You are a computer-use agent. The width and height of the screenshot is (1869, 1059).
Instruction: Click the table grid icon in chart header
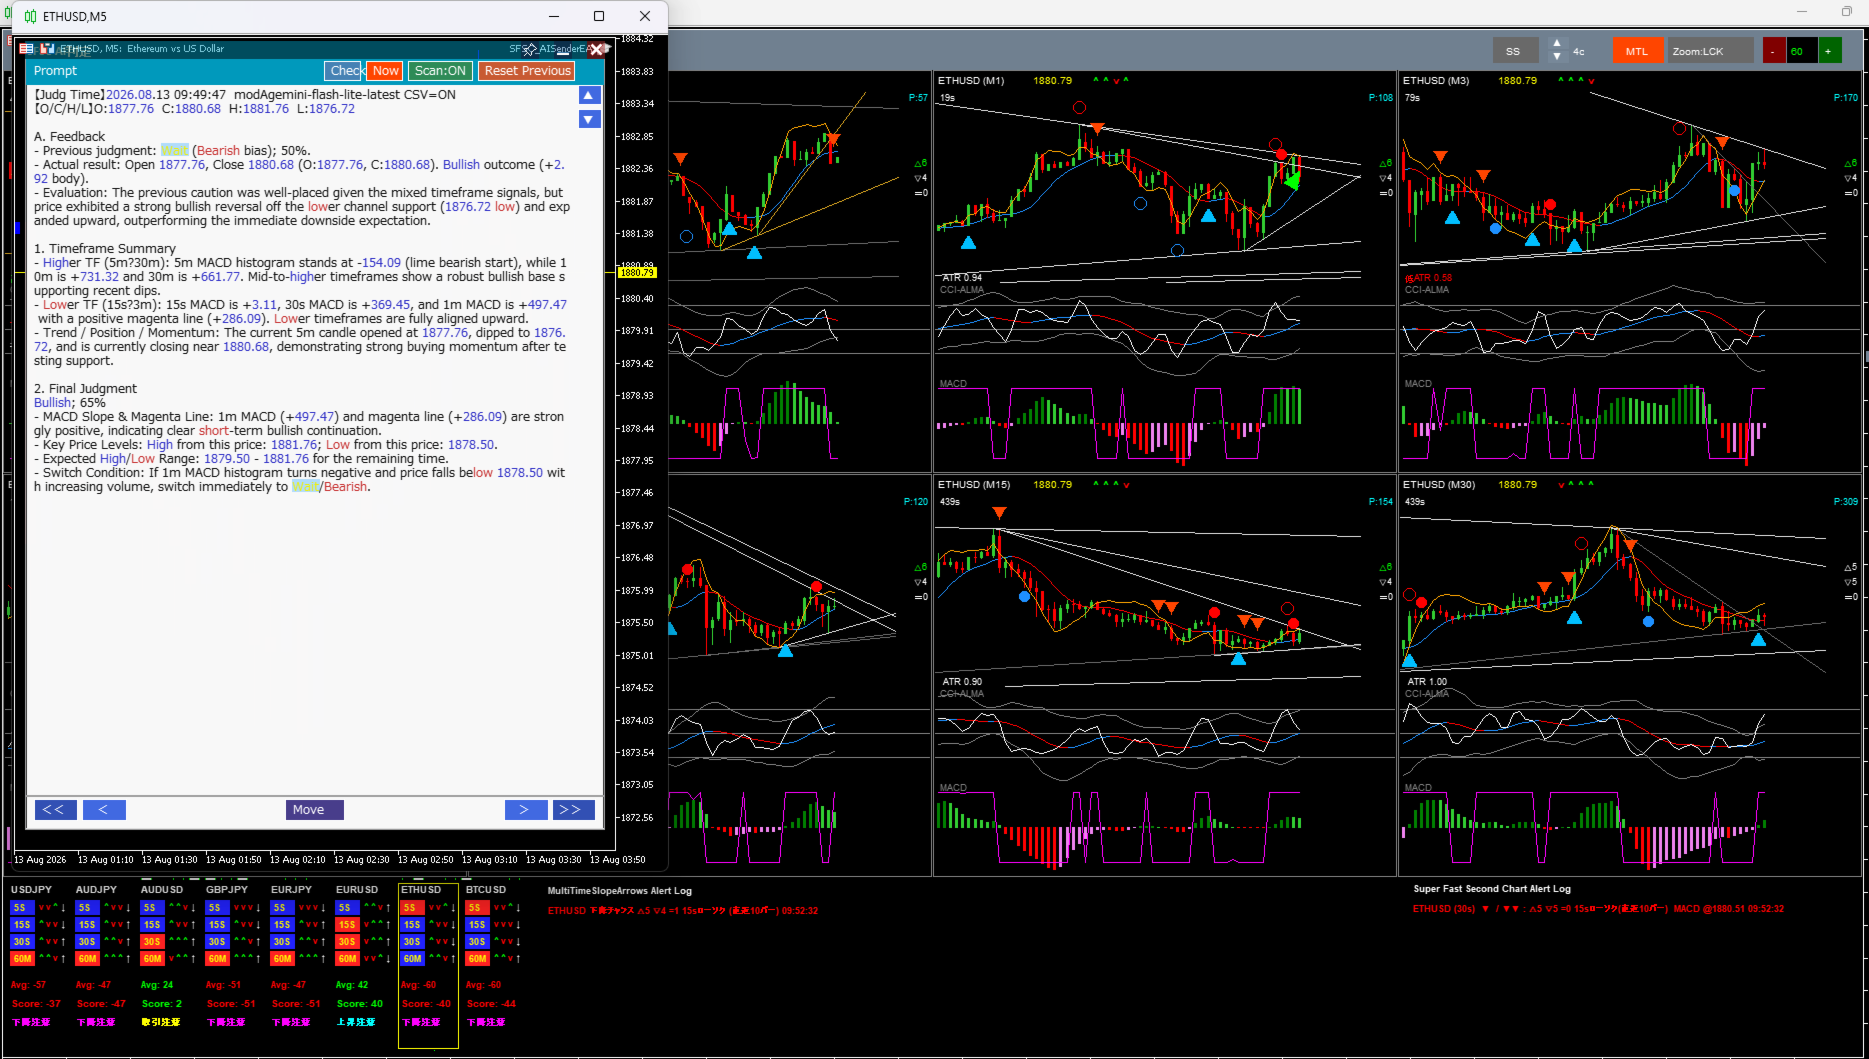coord(27,48)
